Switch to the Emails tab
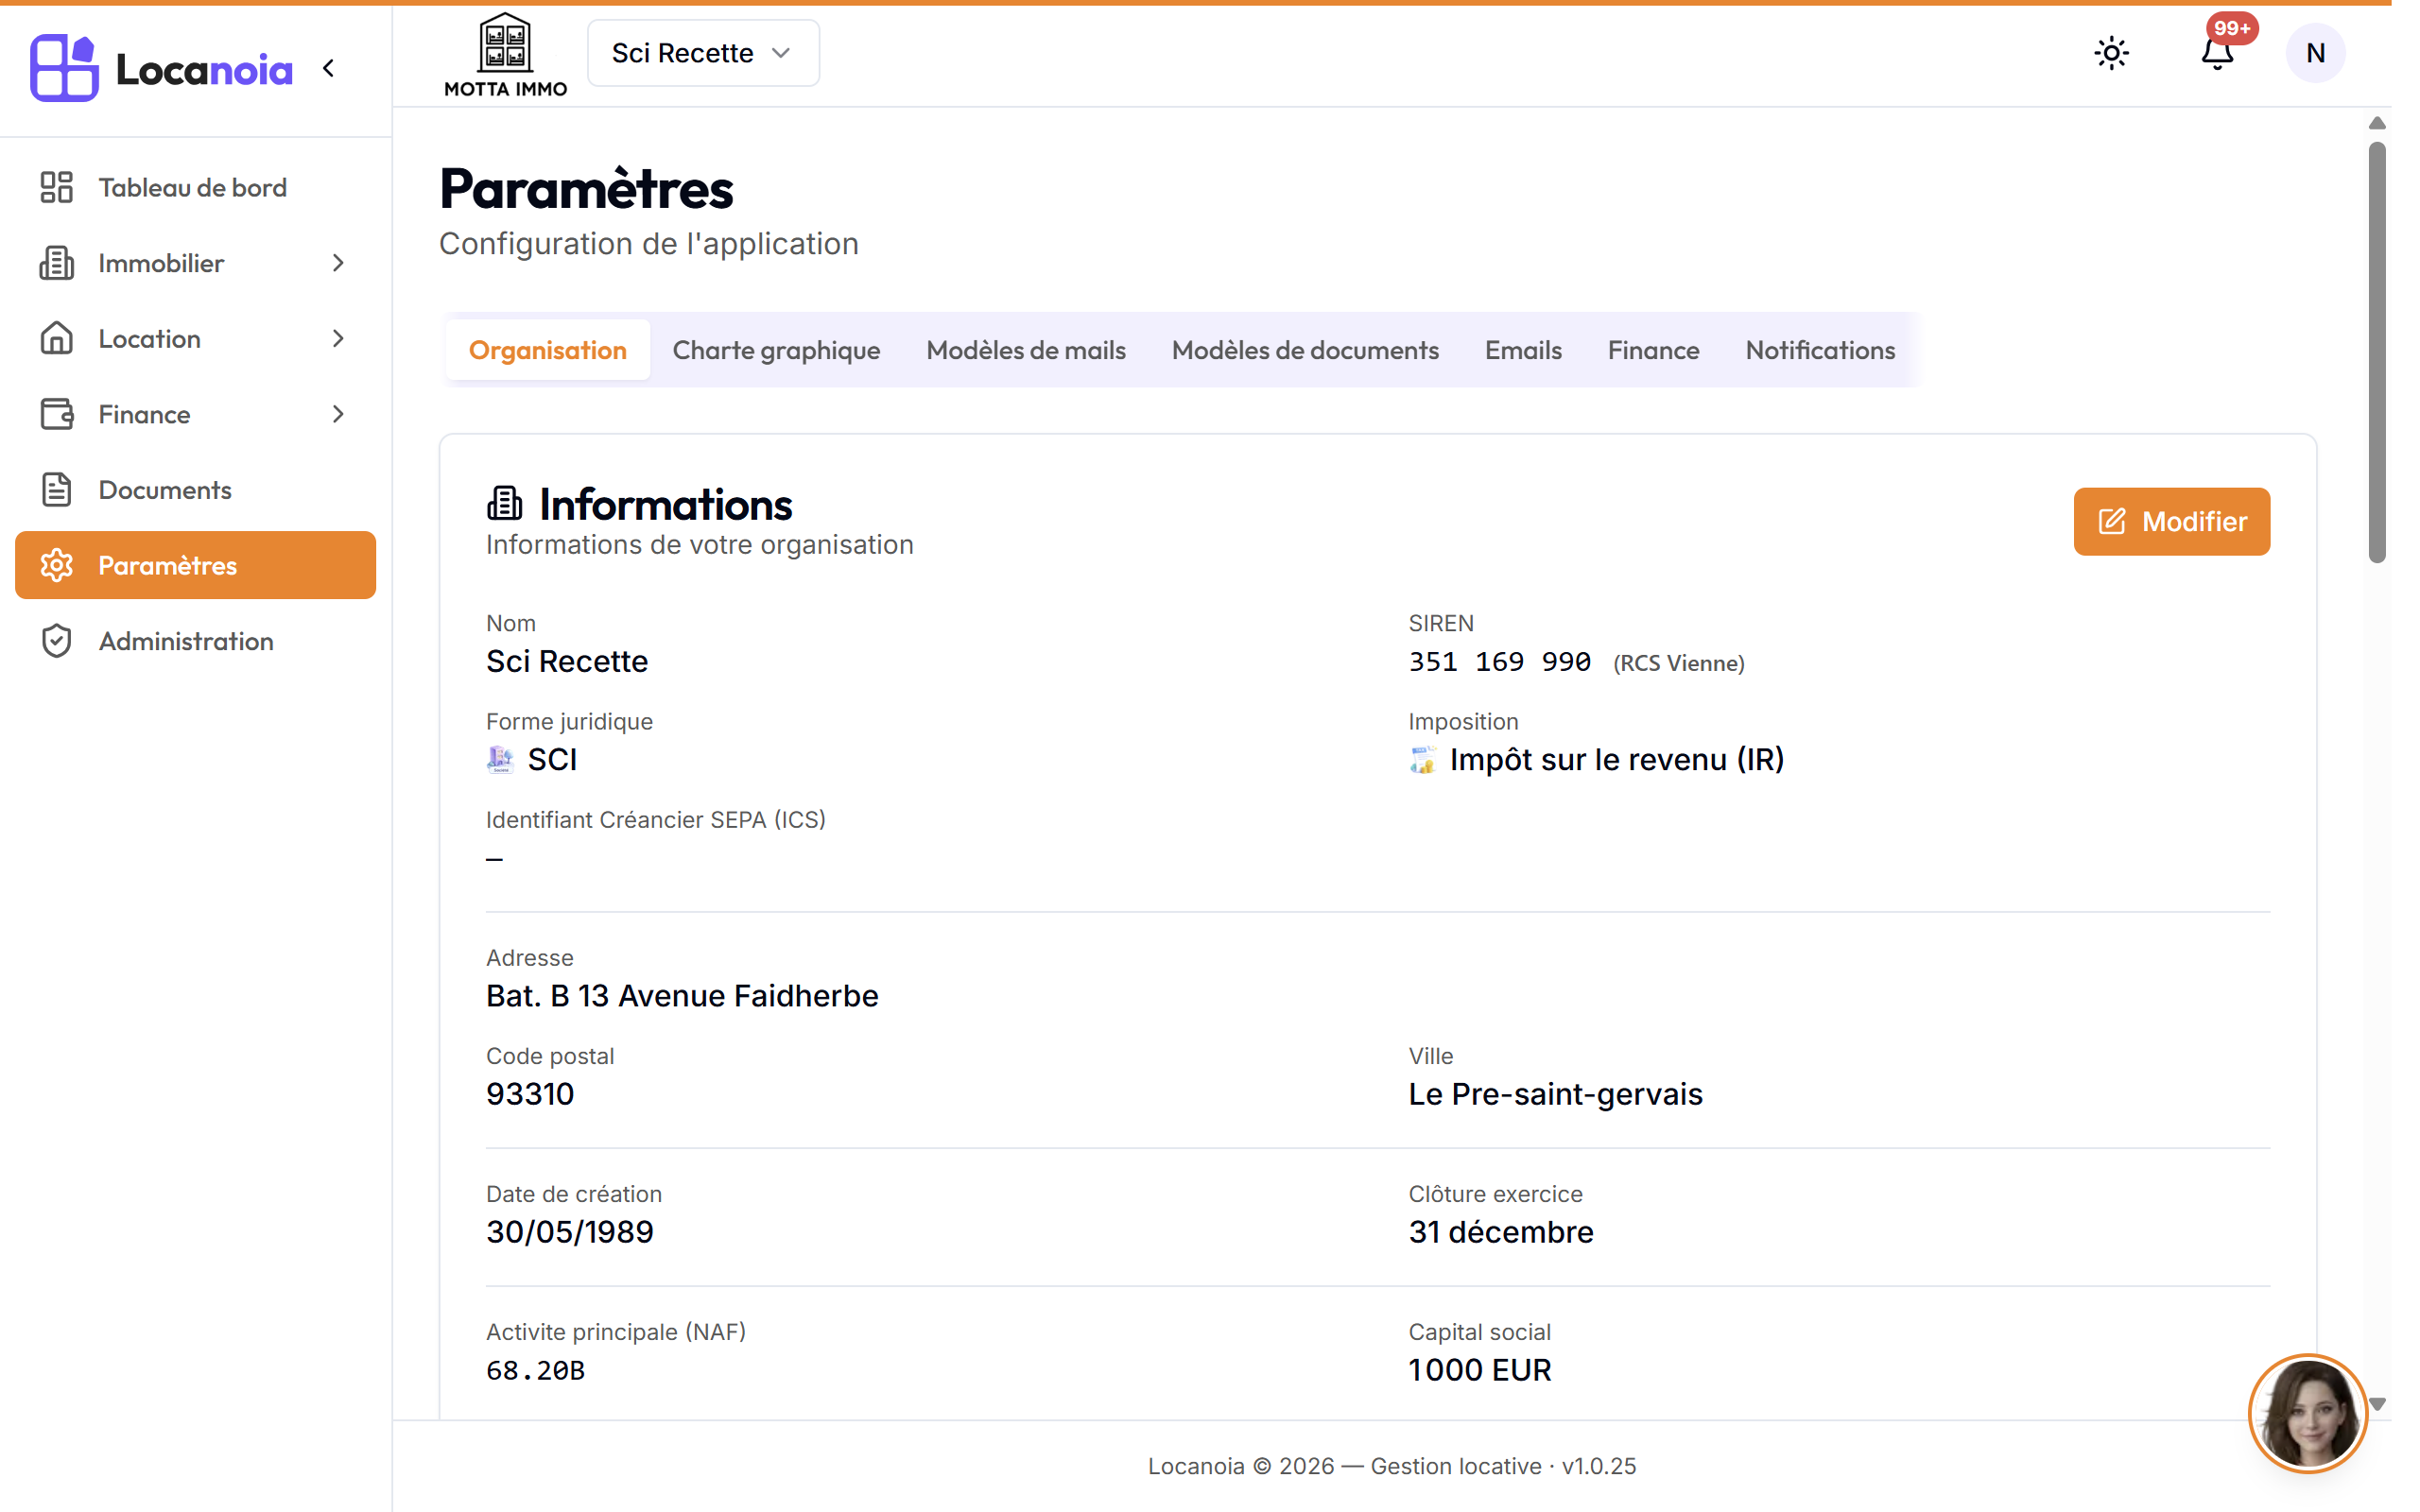 1523,350
